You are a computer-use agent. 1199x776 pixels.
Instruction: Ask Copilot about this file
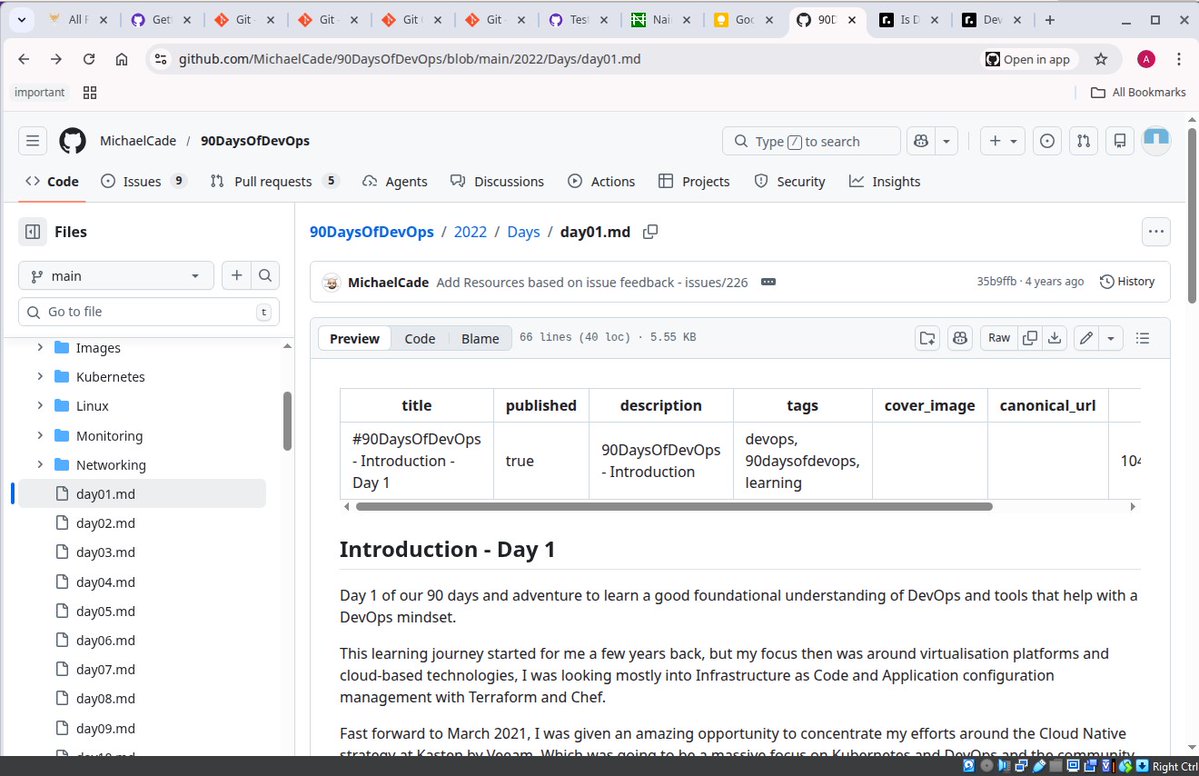tap(960, 338)
